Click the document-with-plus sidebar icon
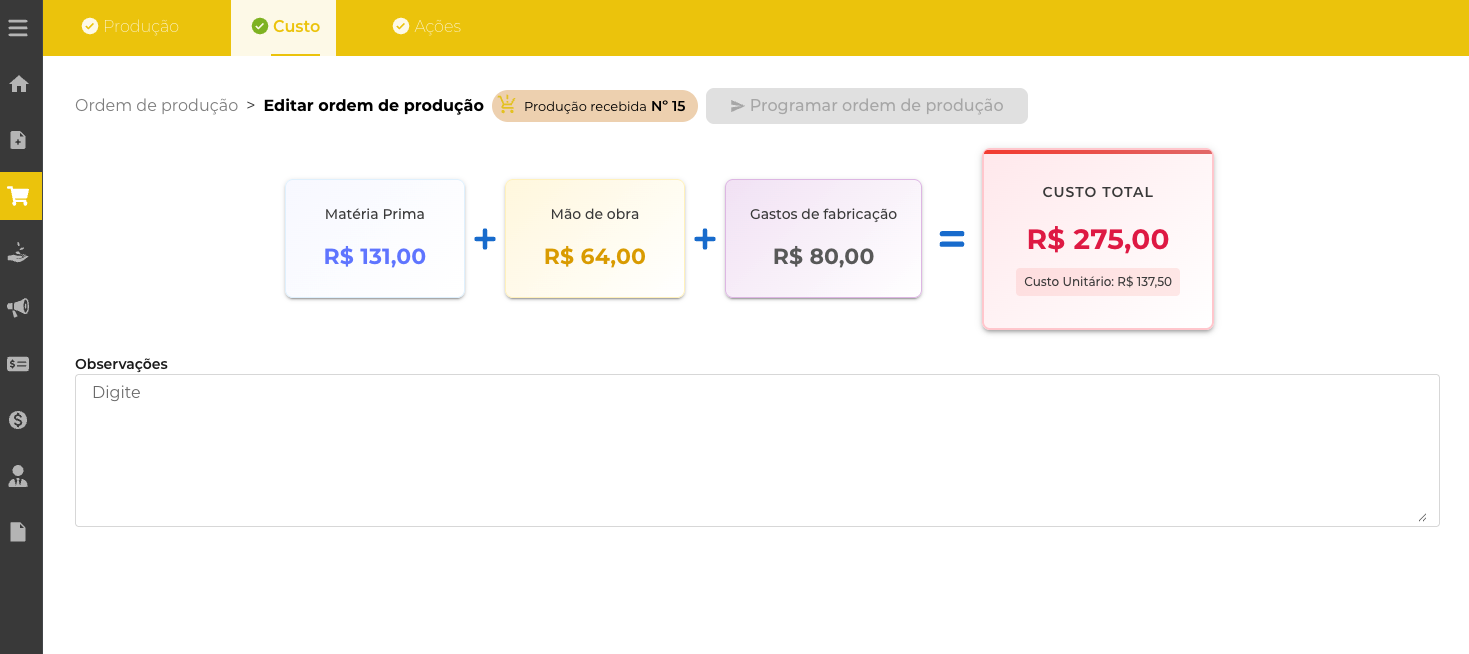This screenshot has width=1469, height=654. click(x=18, y=140)
